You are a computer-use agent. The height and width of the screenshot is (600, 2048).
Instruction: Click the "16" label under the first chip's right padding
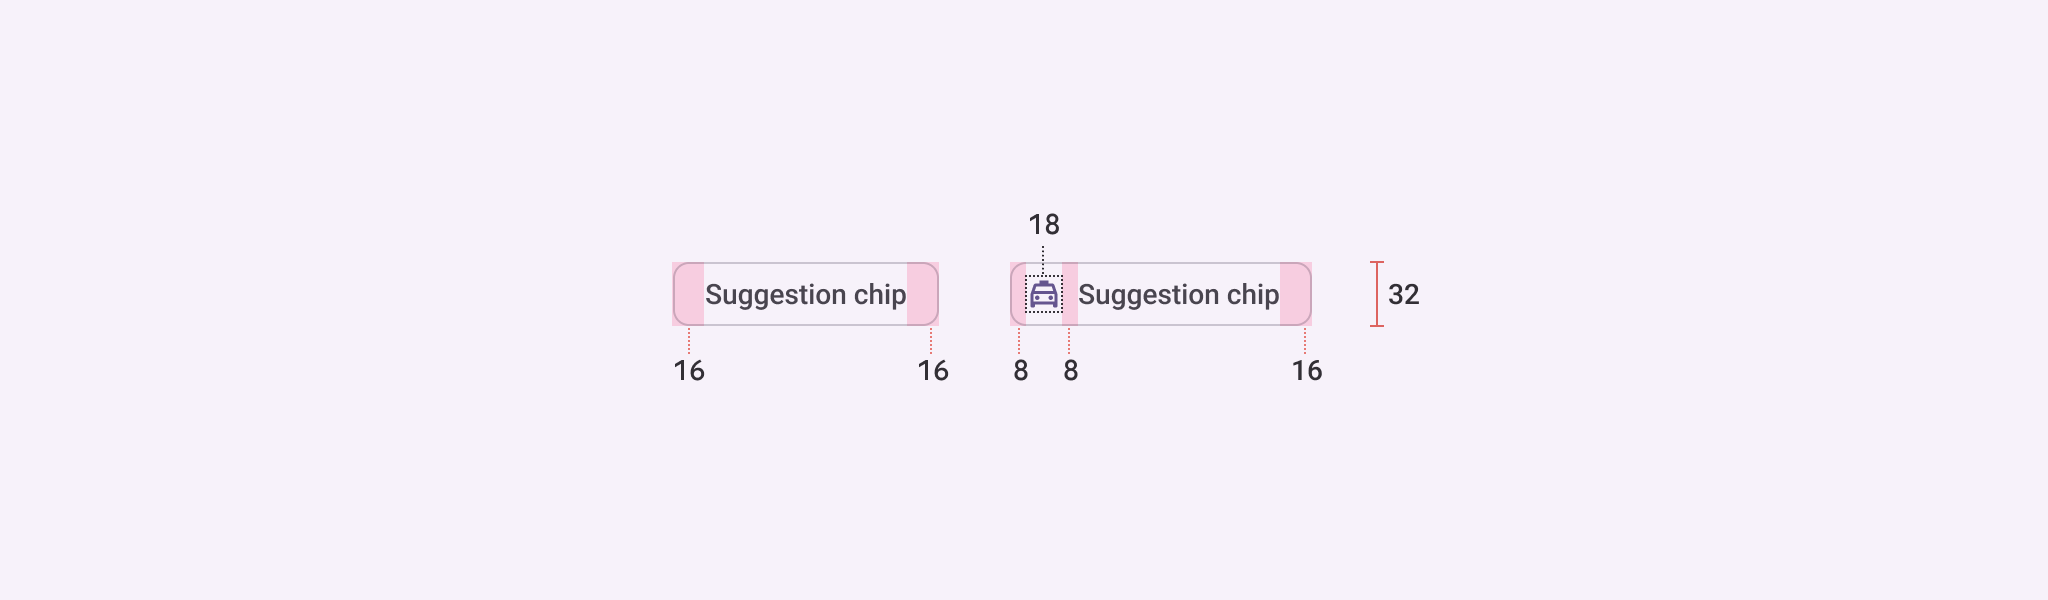pyautogui.click(x=933, y=371)
